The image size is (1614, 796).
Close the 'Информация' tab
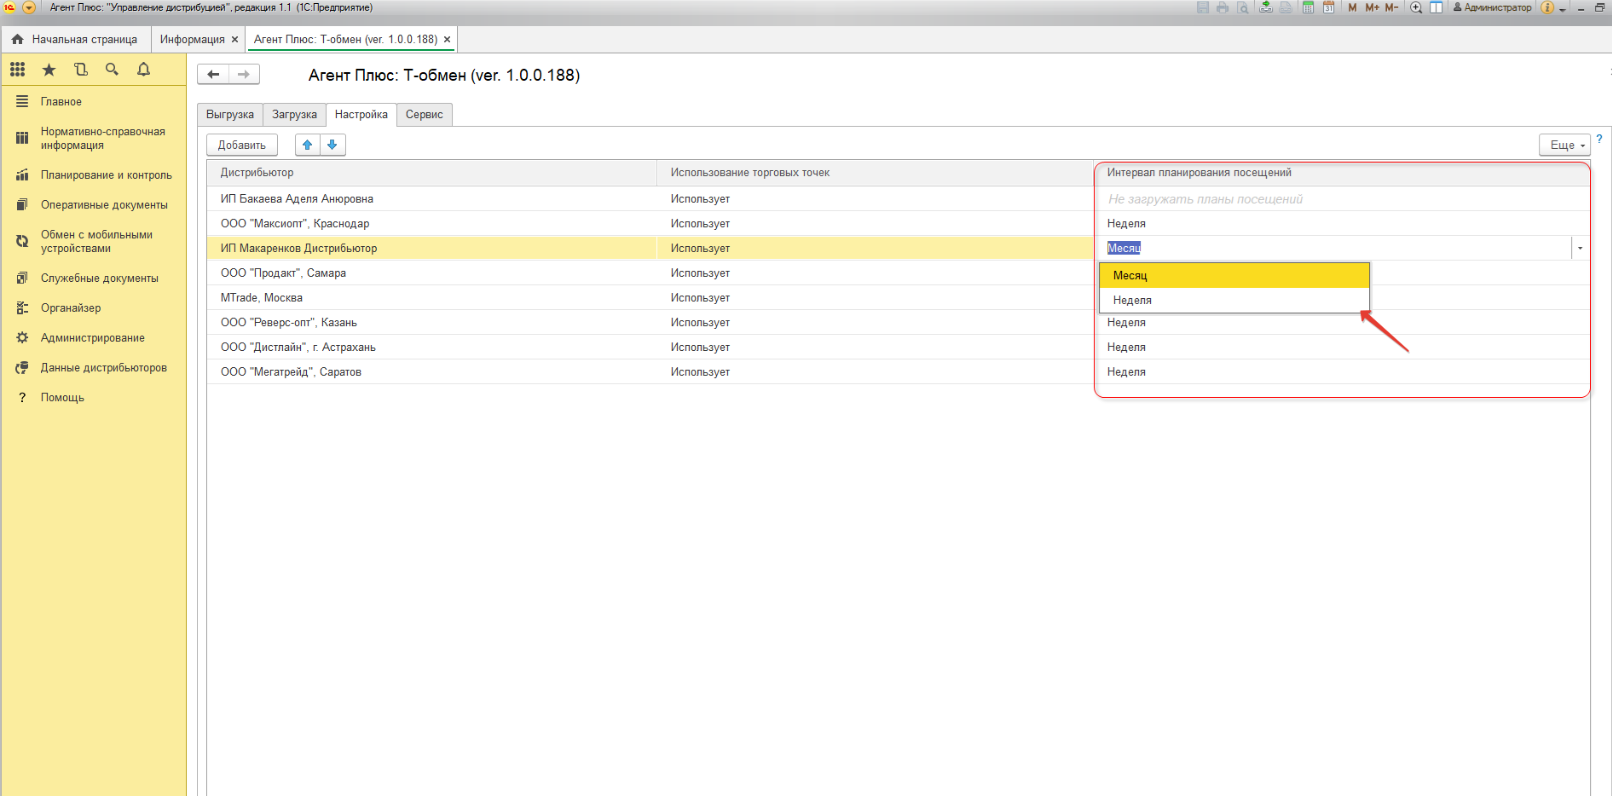[235, 40]
